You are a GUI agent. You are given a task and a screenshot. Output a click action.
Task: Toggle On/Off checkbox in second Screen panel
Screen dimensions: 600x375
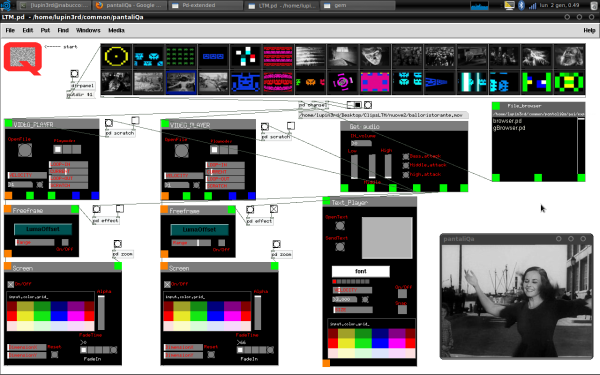[167, 284]
